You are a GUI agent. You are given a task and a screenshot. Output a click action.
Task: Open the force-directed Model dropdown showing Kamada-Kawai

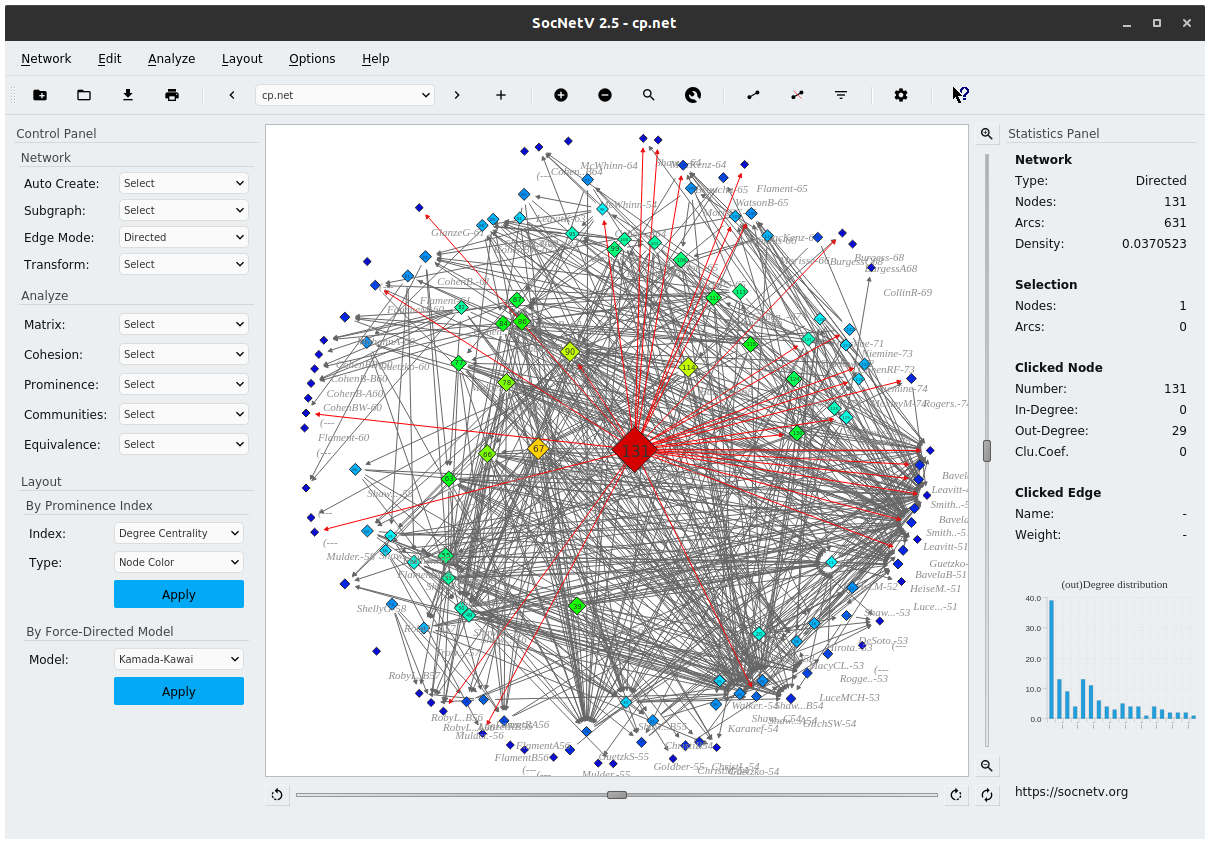[x=178, y=659]
